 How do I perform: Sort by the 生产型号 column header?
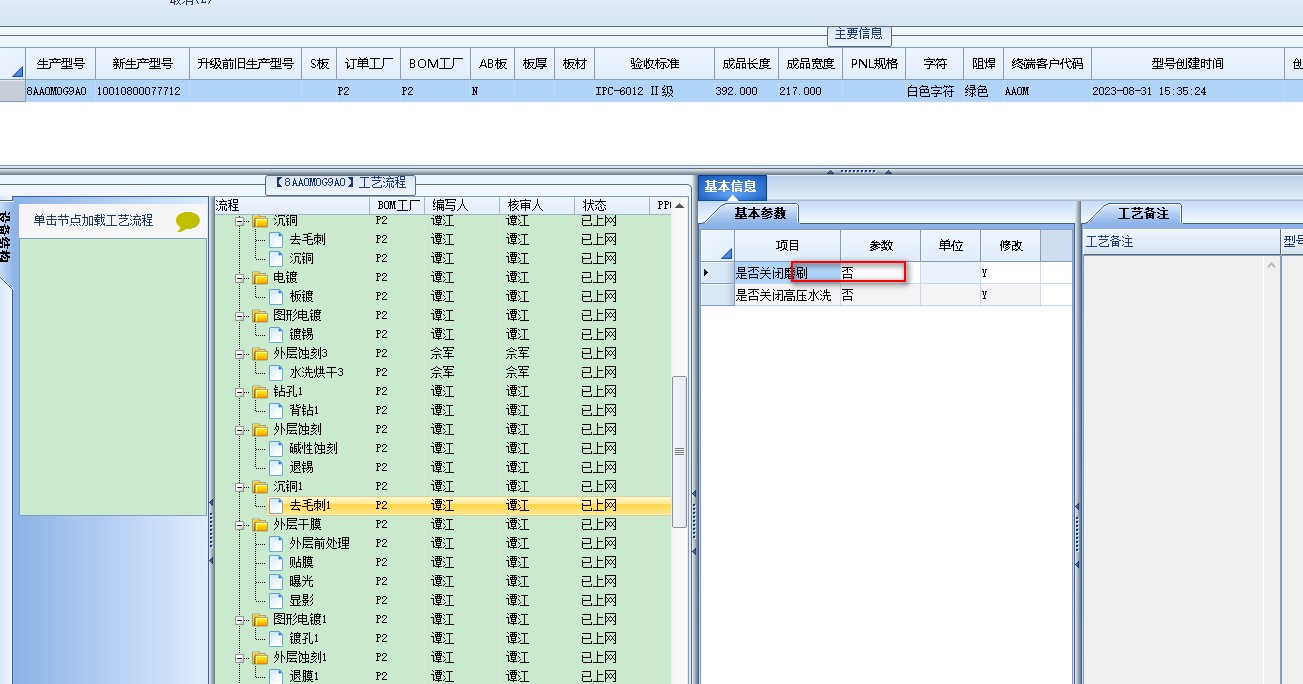click(62, 64)
